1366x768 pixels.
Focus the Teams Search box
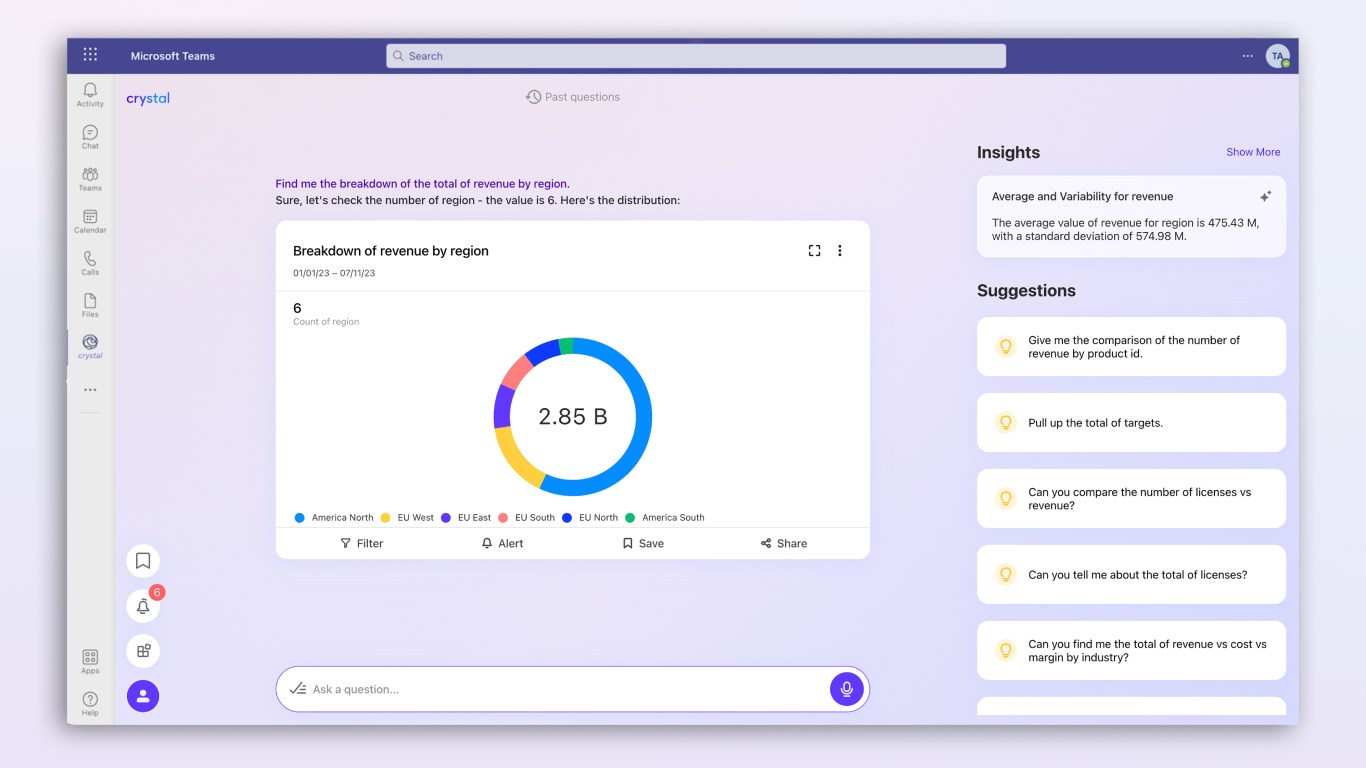click(696, 56)
